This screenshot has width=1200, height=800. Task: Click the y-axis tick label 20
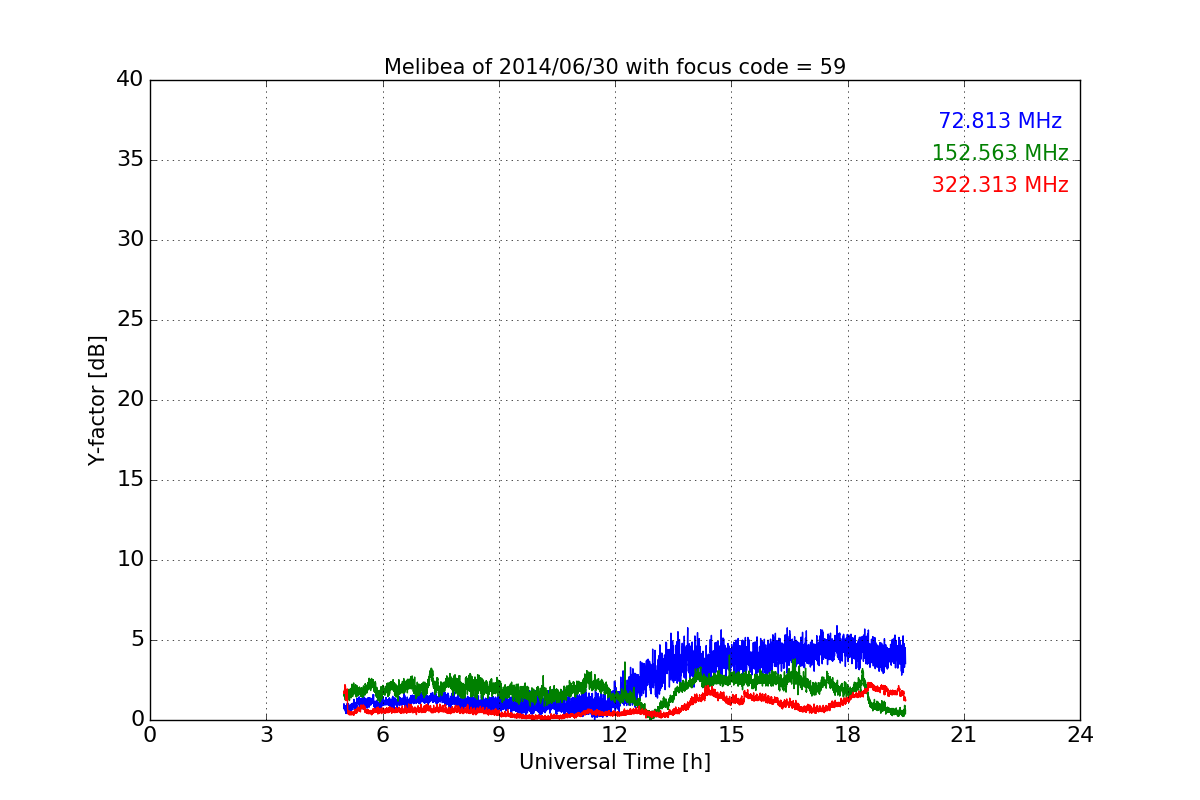click(x=130, y=400)
